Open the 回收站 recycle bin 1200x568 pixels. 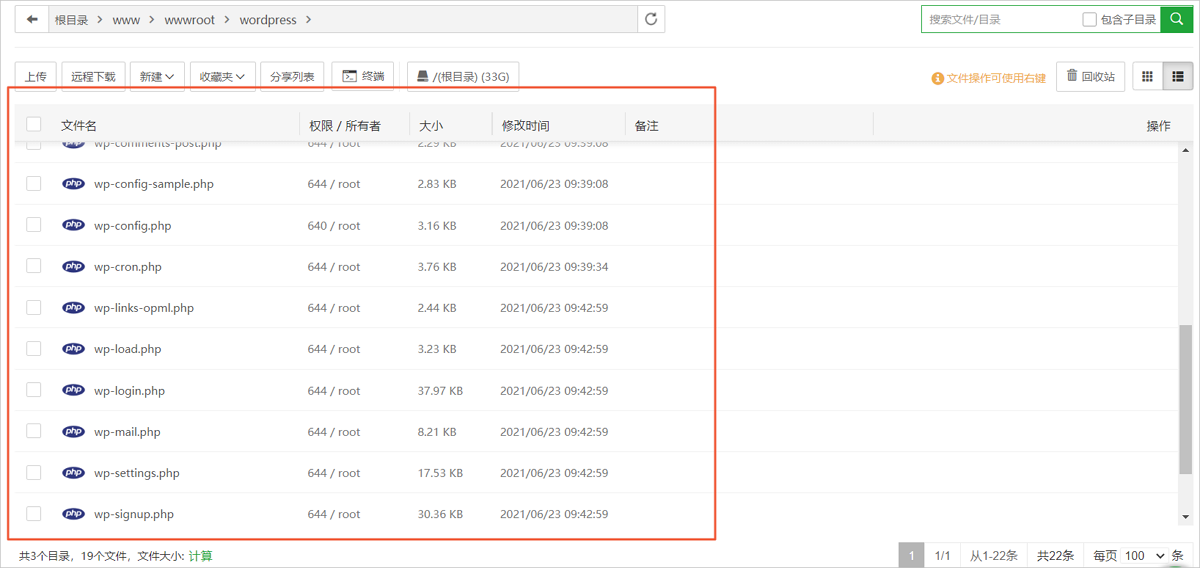point(1091,77)
